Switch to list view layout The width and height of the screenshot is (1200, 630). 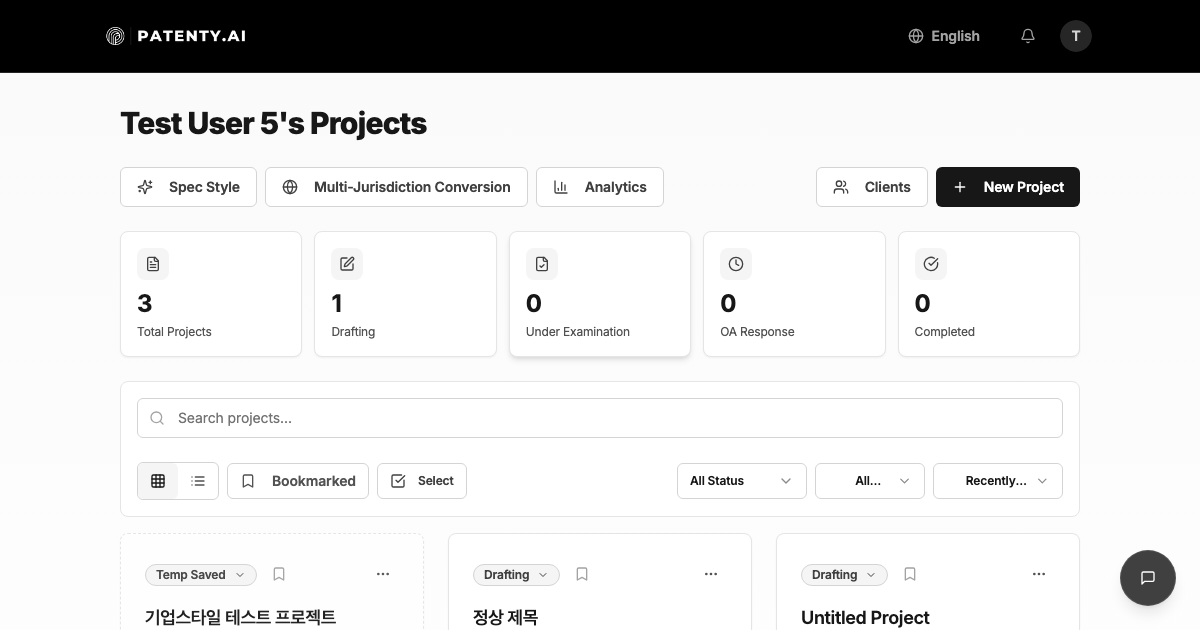pyautogui.click(x=198, y=481)
